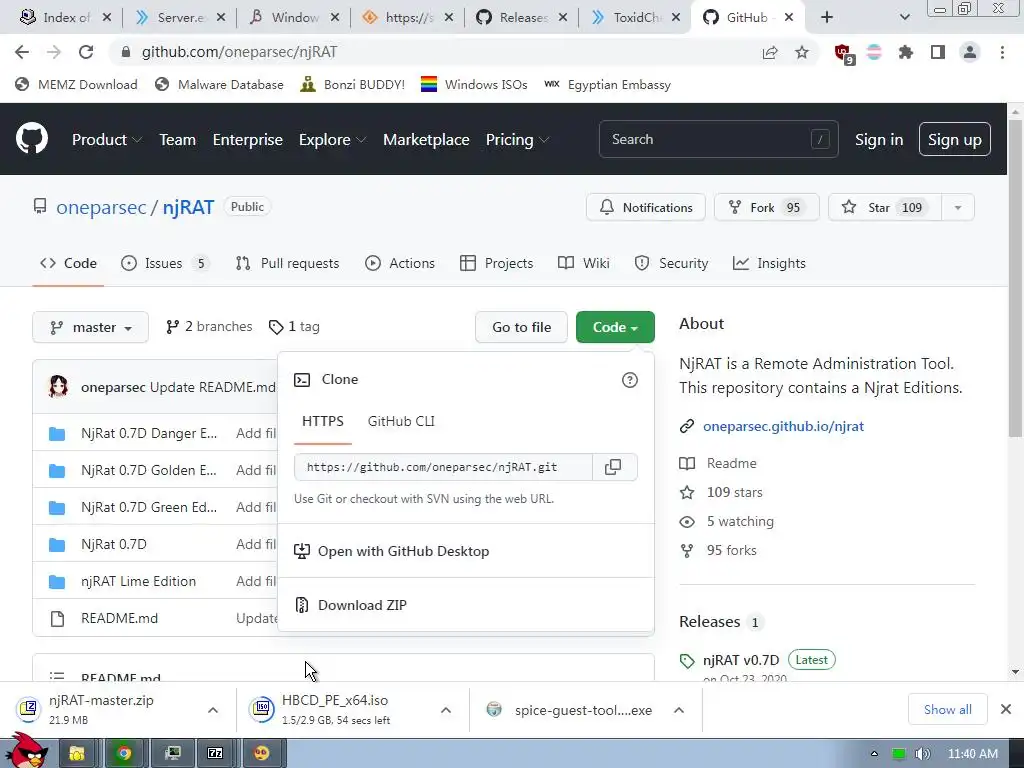Open options for HBCD_PE_x64.iso download
1024x768 pixels.
click(x=446, y=710)
